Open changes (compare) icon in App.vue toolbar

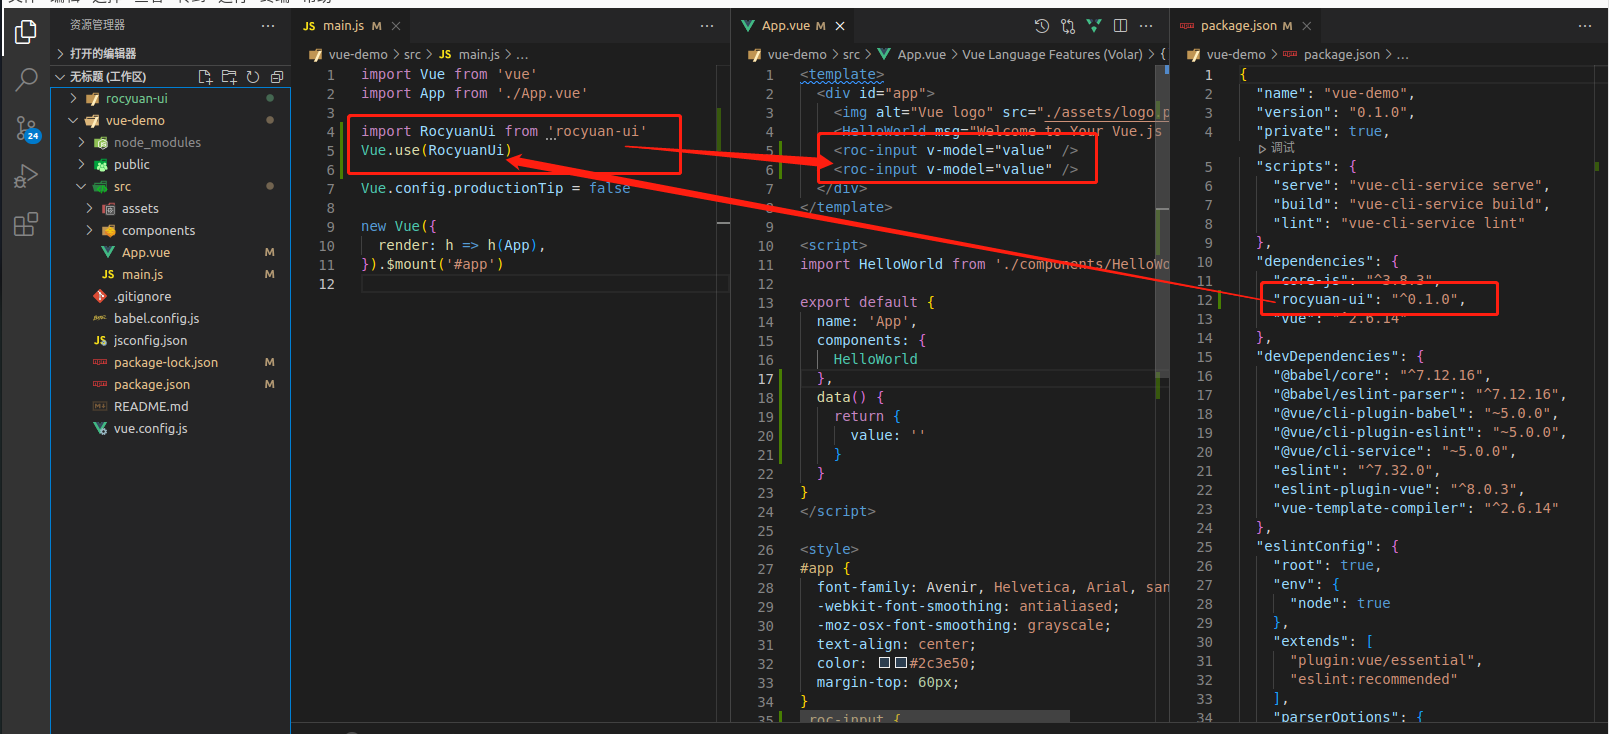(1067, 26)
